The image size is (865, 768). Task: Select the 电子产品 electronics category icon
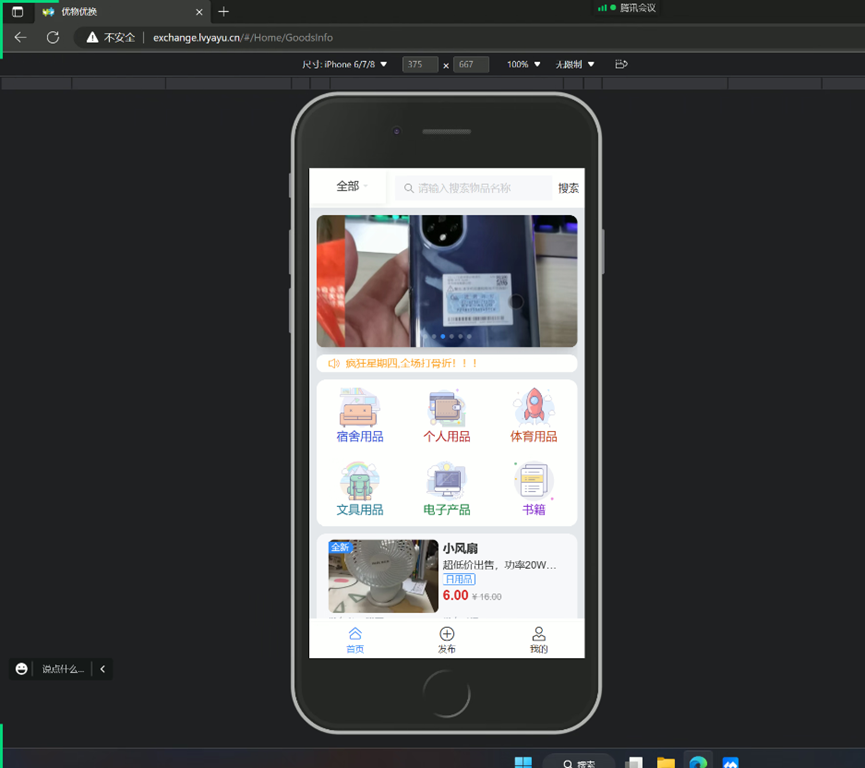[x=446, y=481]
